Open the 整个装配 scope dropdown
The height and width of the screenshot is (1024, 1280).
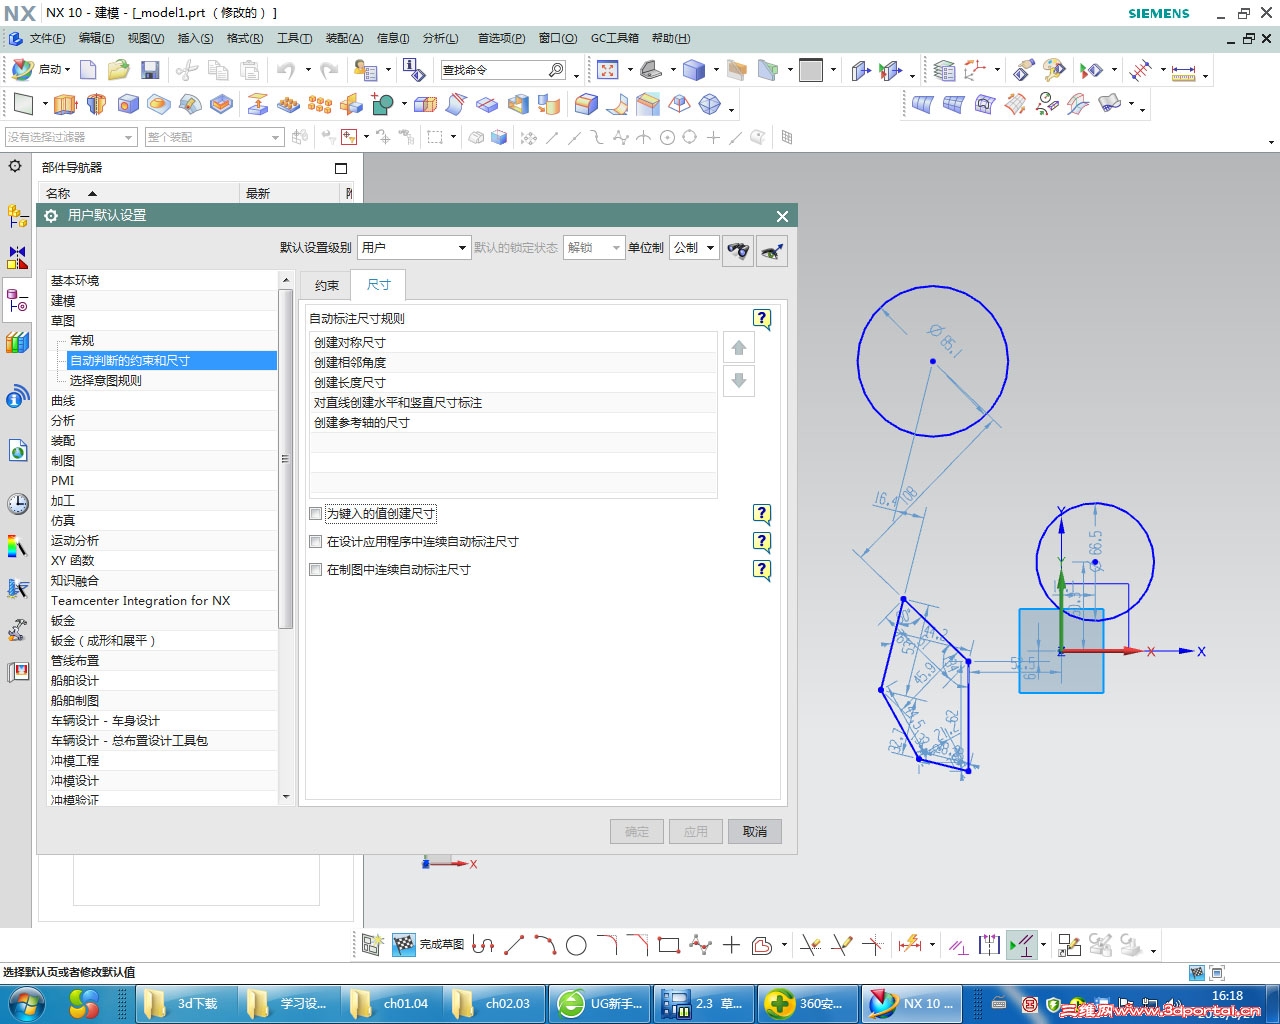215,137
